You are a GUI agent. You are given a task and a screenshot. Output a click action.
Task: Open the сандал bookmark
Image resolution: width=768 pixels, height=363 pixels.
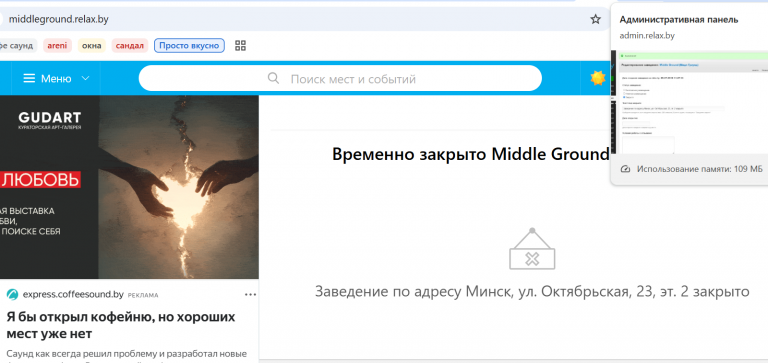(x=130, y=46)
